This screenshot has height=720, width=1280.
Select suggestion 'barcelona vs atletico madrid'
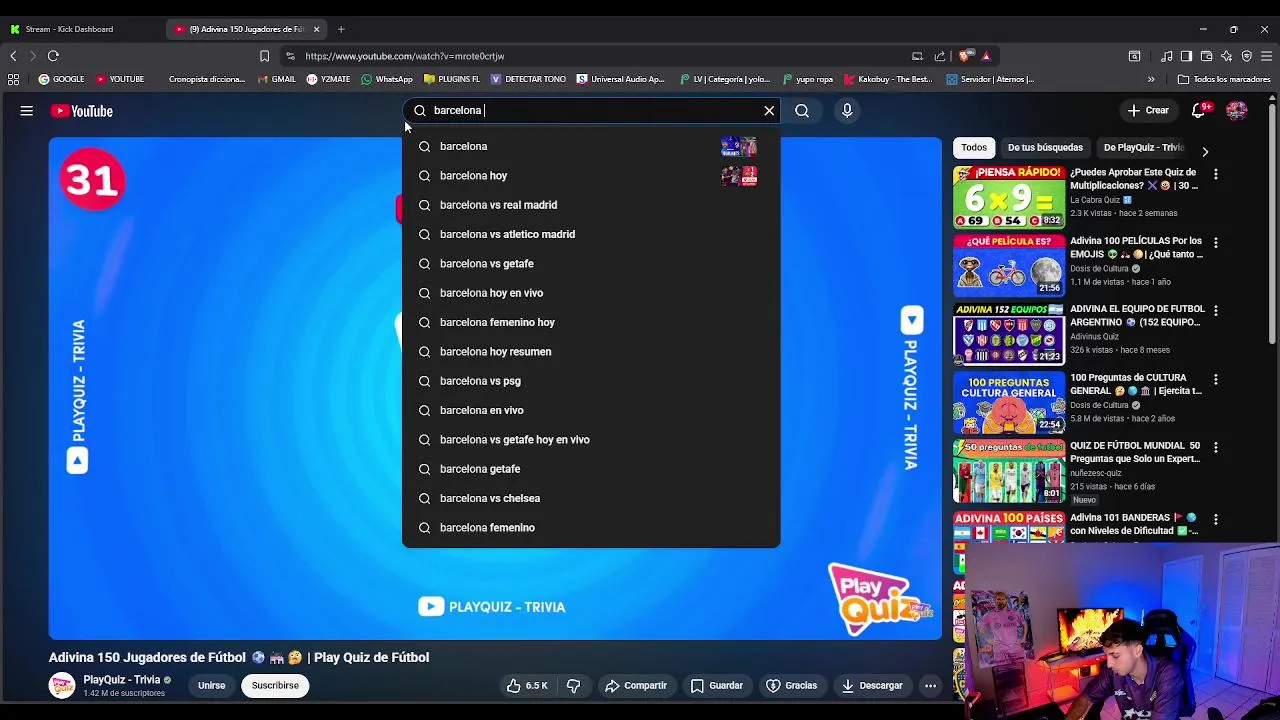pyautogui.click(x=591, y=234)
